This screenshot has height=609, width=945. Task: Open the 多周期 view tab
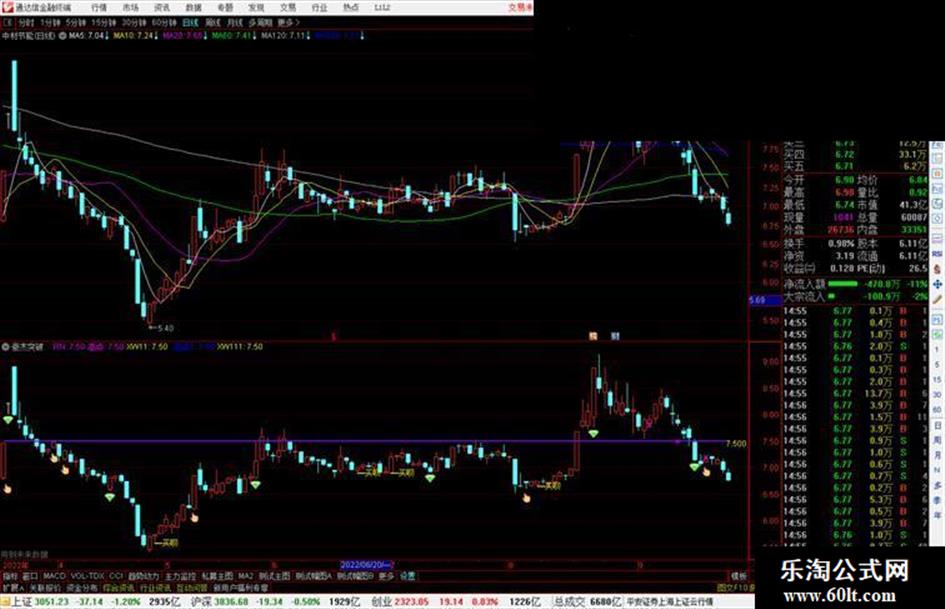click(260, 23)
